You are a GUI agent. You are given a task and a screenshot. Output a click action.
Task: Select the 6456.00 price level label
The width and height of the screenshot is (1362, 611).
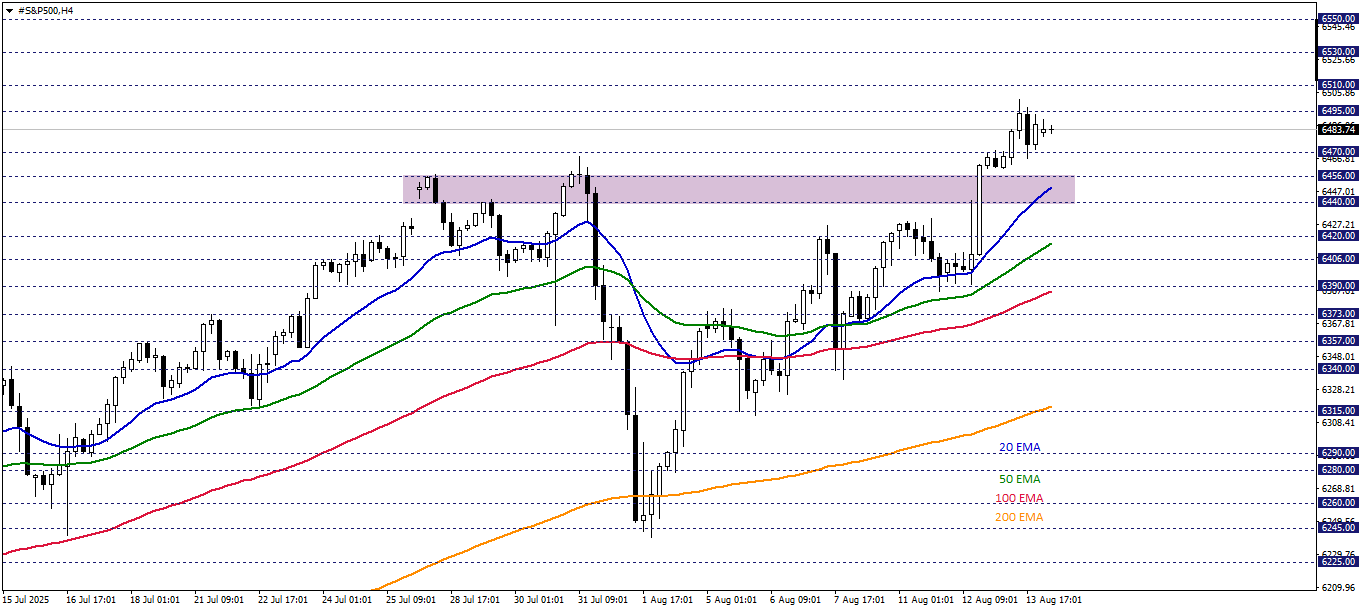(x=1338, y=175)
